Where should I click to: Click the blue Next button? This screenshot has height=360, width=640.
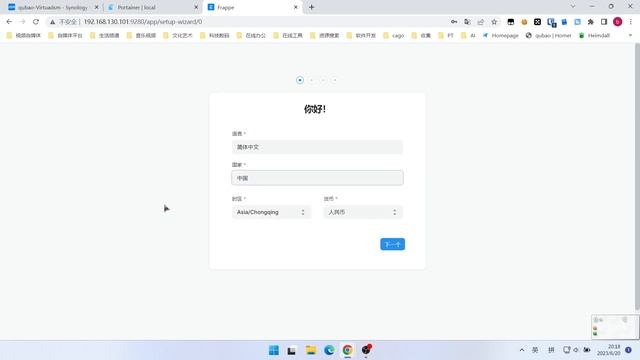click(392, 244)
